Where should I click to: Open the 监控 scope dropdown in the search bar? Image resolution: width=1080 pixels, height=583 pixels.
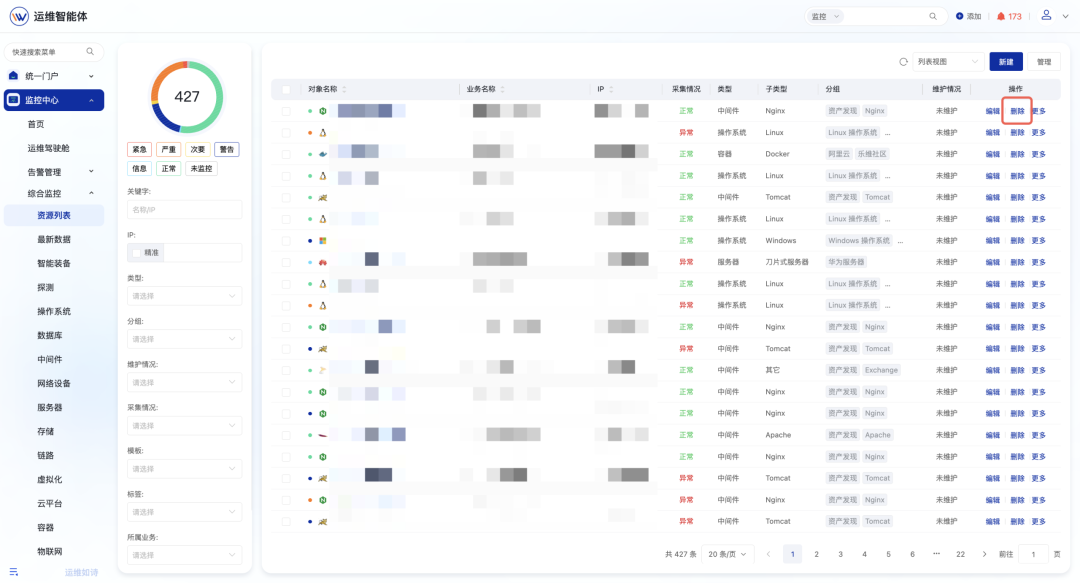click(825, 17)
